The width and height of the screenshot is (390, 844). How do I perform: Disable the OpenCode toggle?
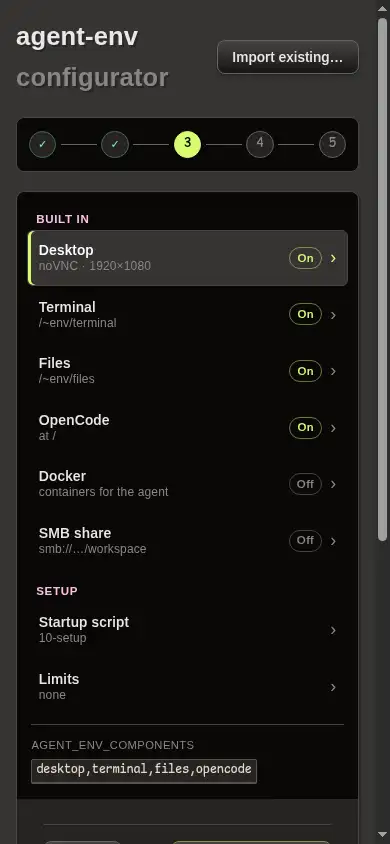coord(305,427)
